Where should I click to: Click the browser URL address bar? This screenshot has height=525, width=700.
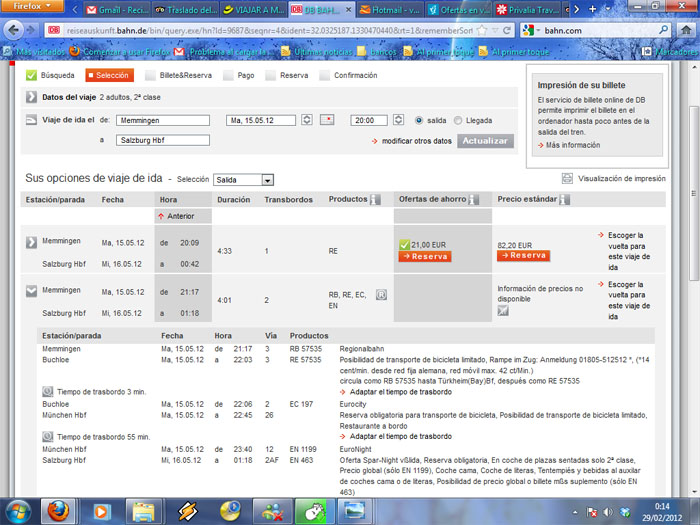[x=269, y=30]
